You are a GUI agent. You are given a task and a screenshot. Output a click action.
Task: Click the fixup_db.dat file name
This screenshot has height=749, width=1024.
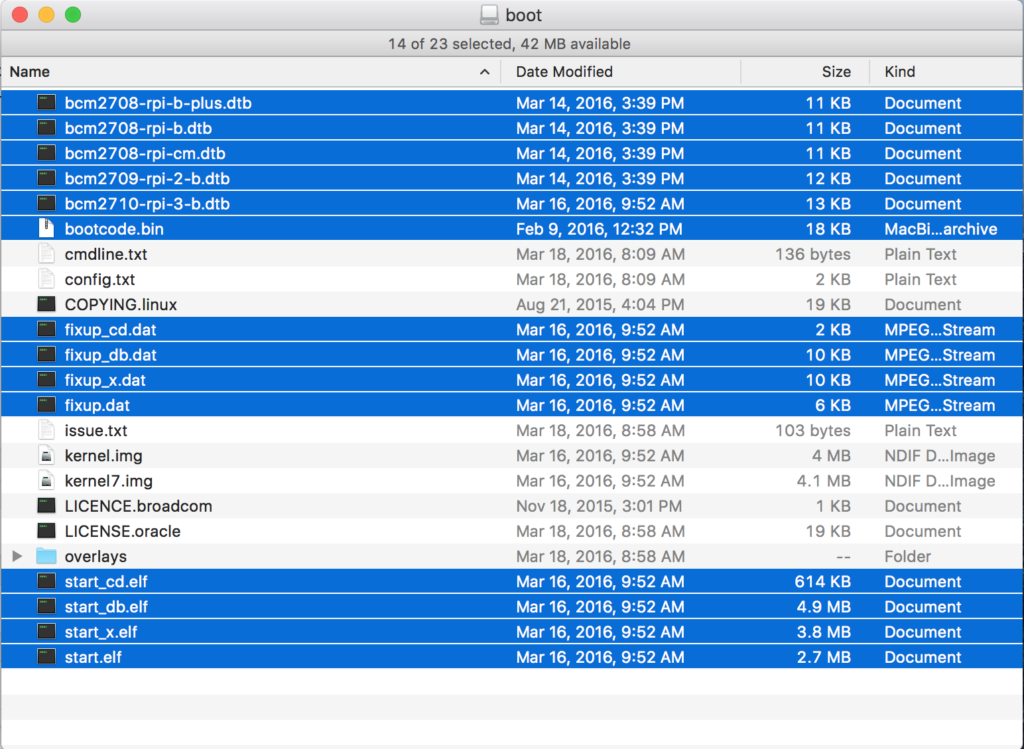110,355
